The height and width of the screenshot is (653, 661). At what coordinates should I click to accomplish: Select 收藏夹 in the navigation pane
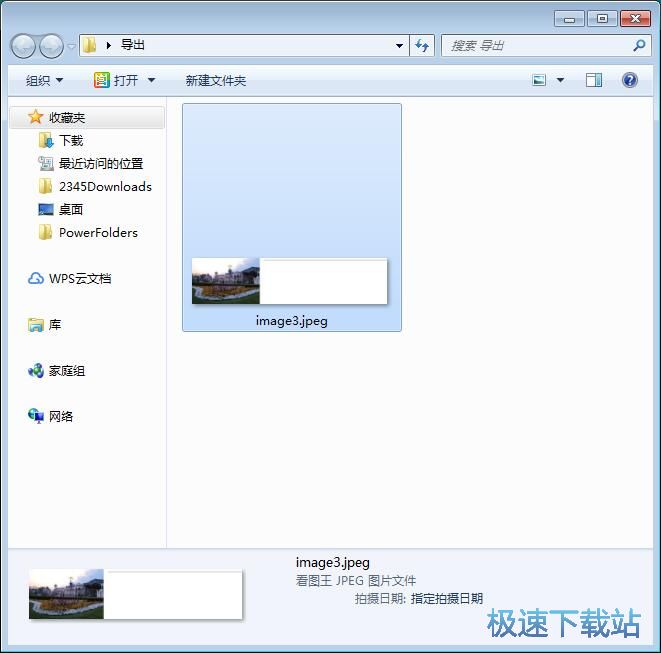(x=87, y=117)
